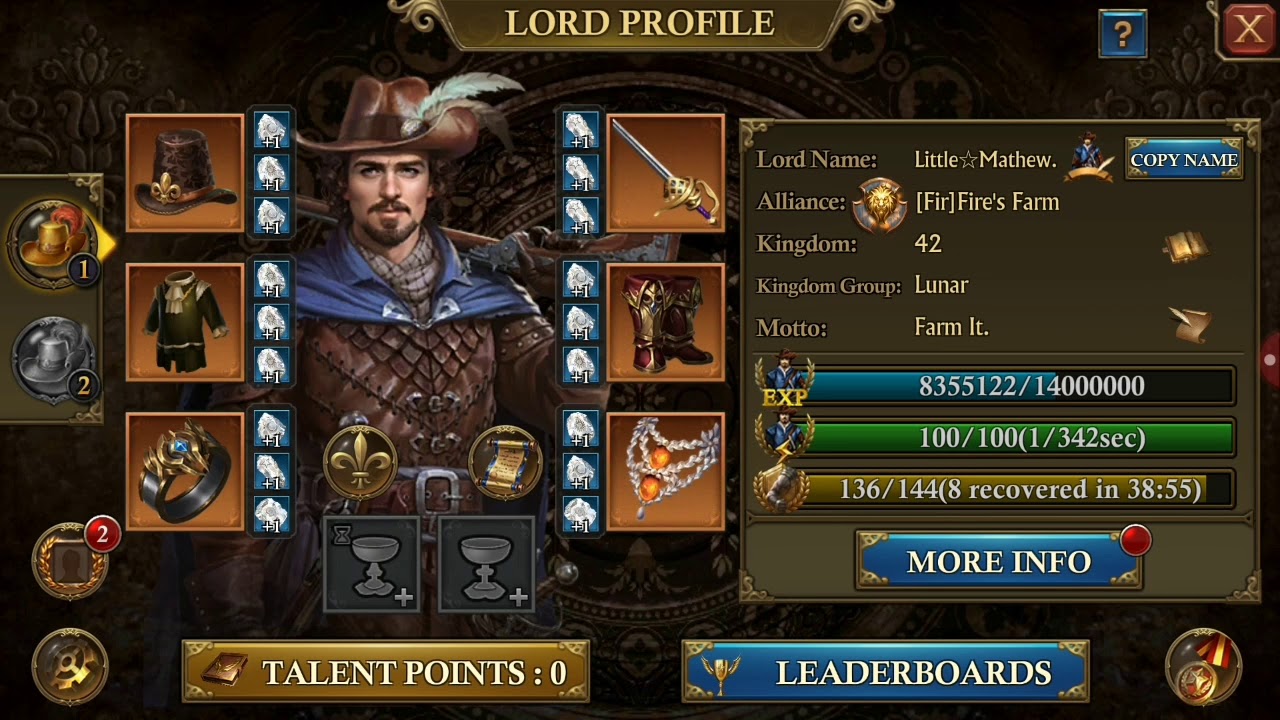
Task: Open the book icon beside Kingdom
Action: (1187, 245)
